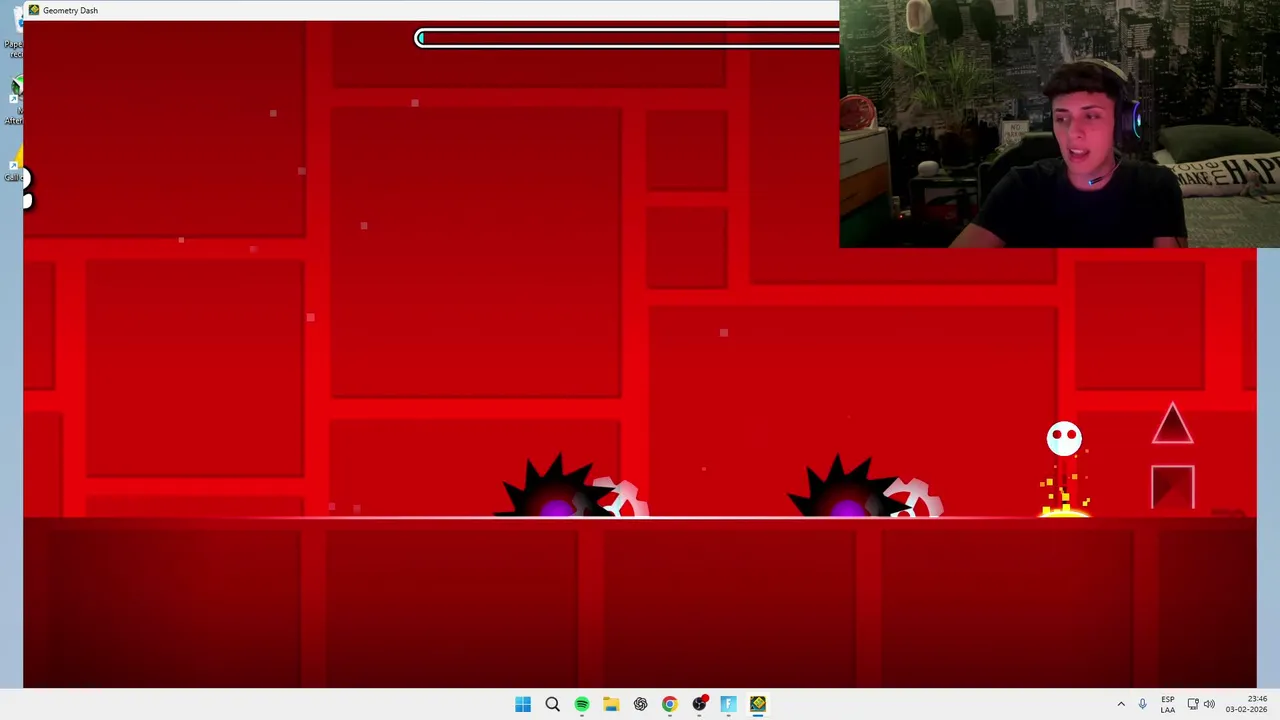This screenshot has height=720, width=1280.
Task: Click the red triangle spike ahead
Action: [1172, 424]
